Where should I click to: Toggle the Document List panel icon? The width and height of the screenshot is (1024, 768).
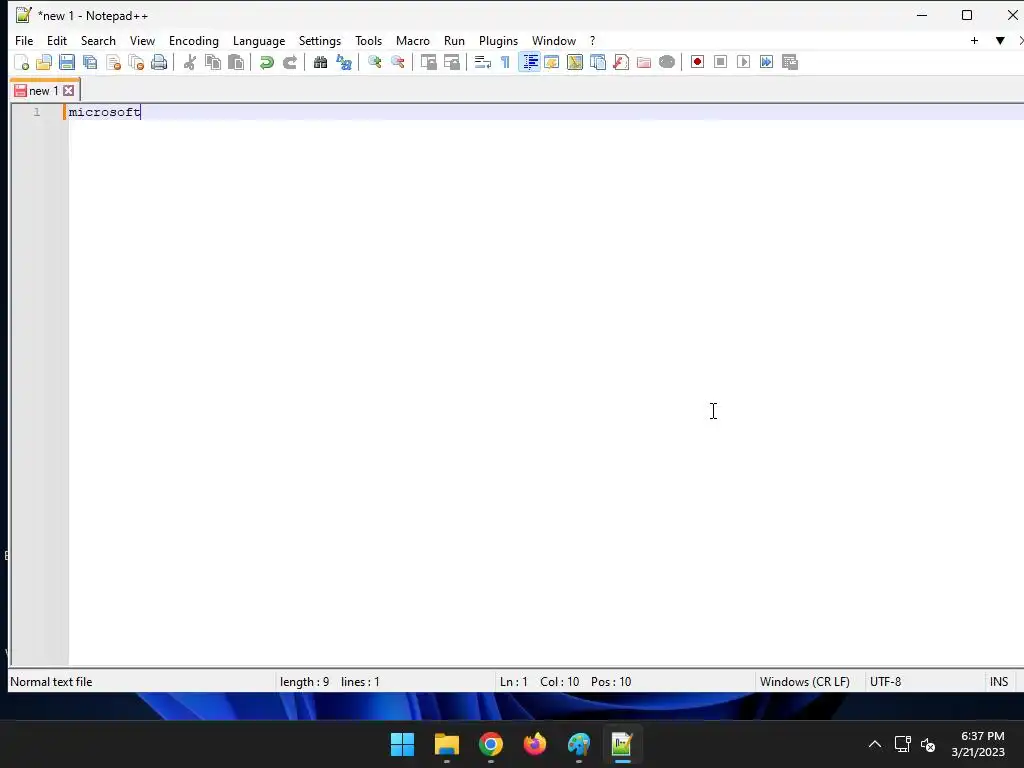(598, 62)
